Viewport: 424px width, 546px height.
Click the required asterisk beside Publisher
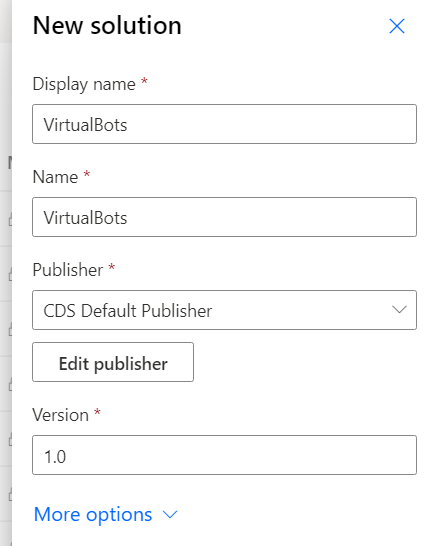tap(111, 267)
